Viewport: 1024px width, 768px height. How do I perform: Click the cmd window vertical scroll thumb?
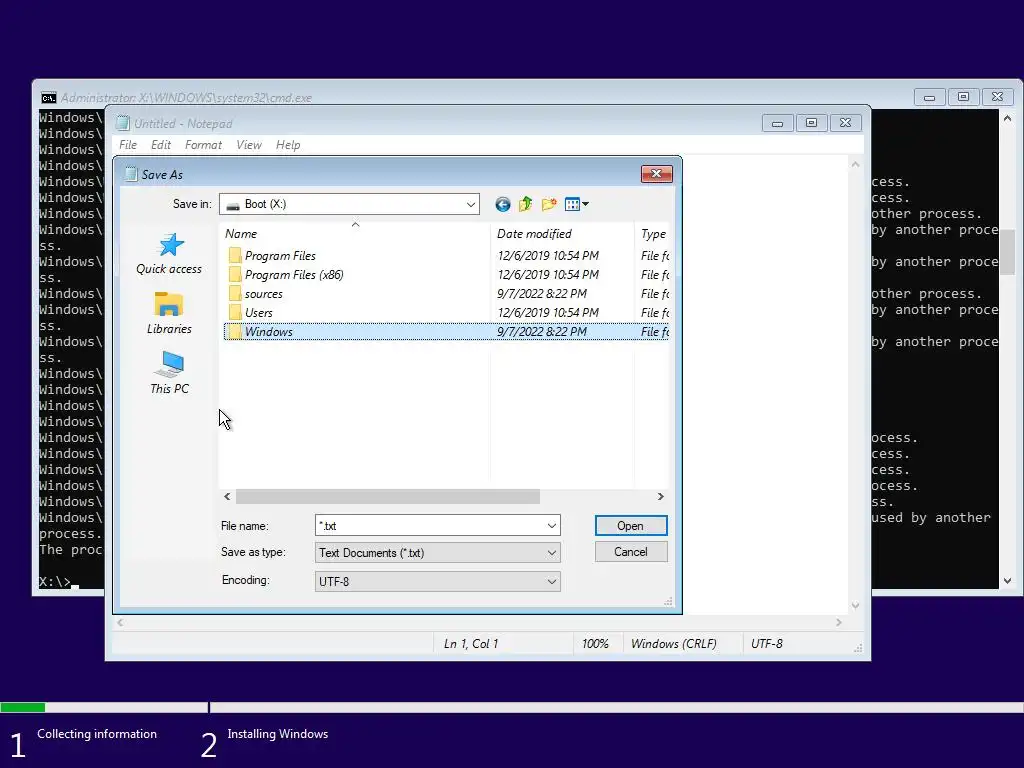[1007, 252]
